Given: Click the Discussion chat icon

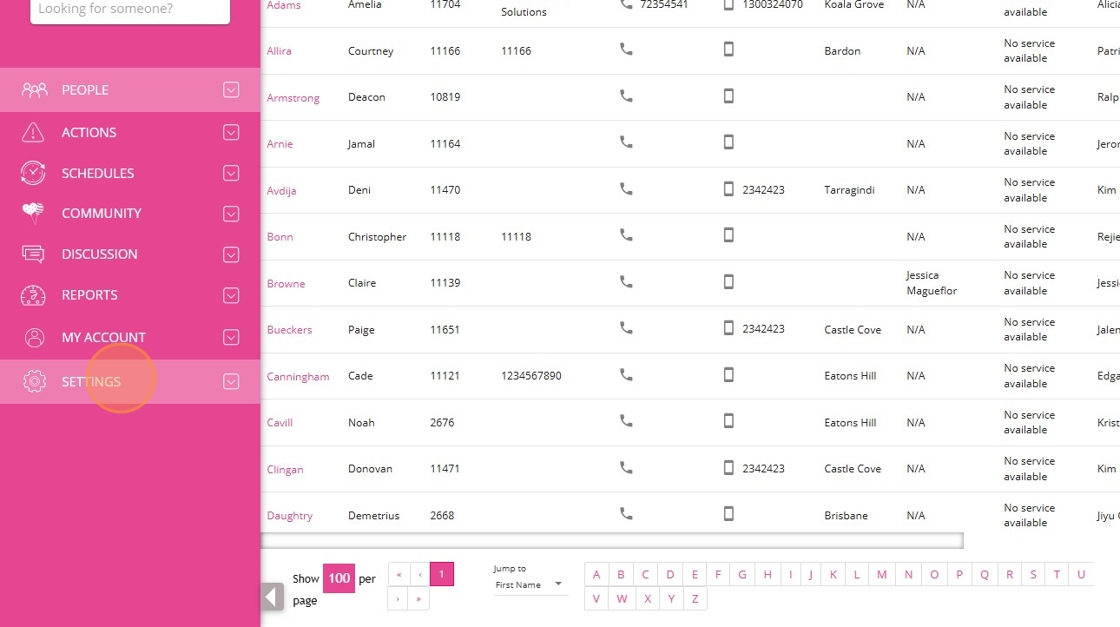Looking at the screenshot, I should (x=33, y=254).
